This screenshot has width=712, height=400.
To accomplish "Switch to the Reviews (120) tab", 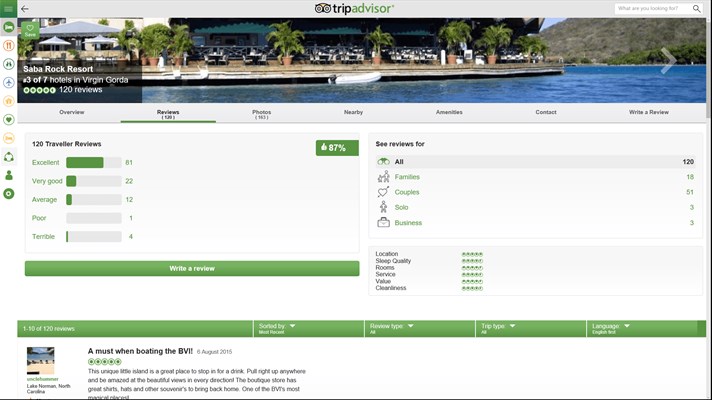I will (x=168, y=114).
